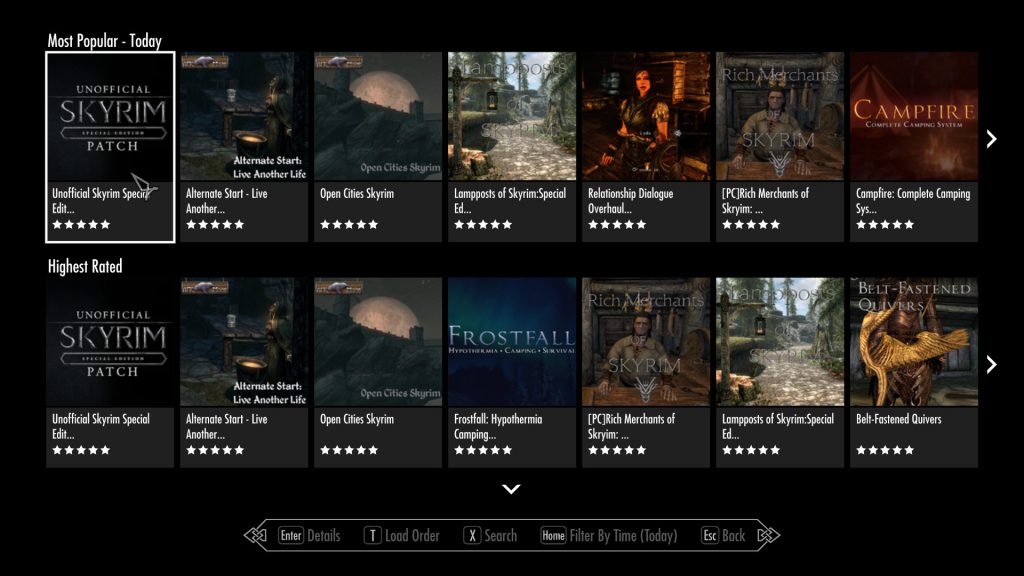This screenshot has height=576, width=1024.
Task: Go Back using the Esc prompt
Action: [x=723, y=536]
